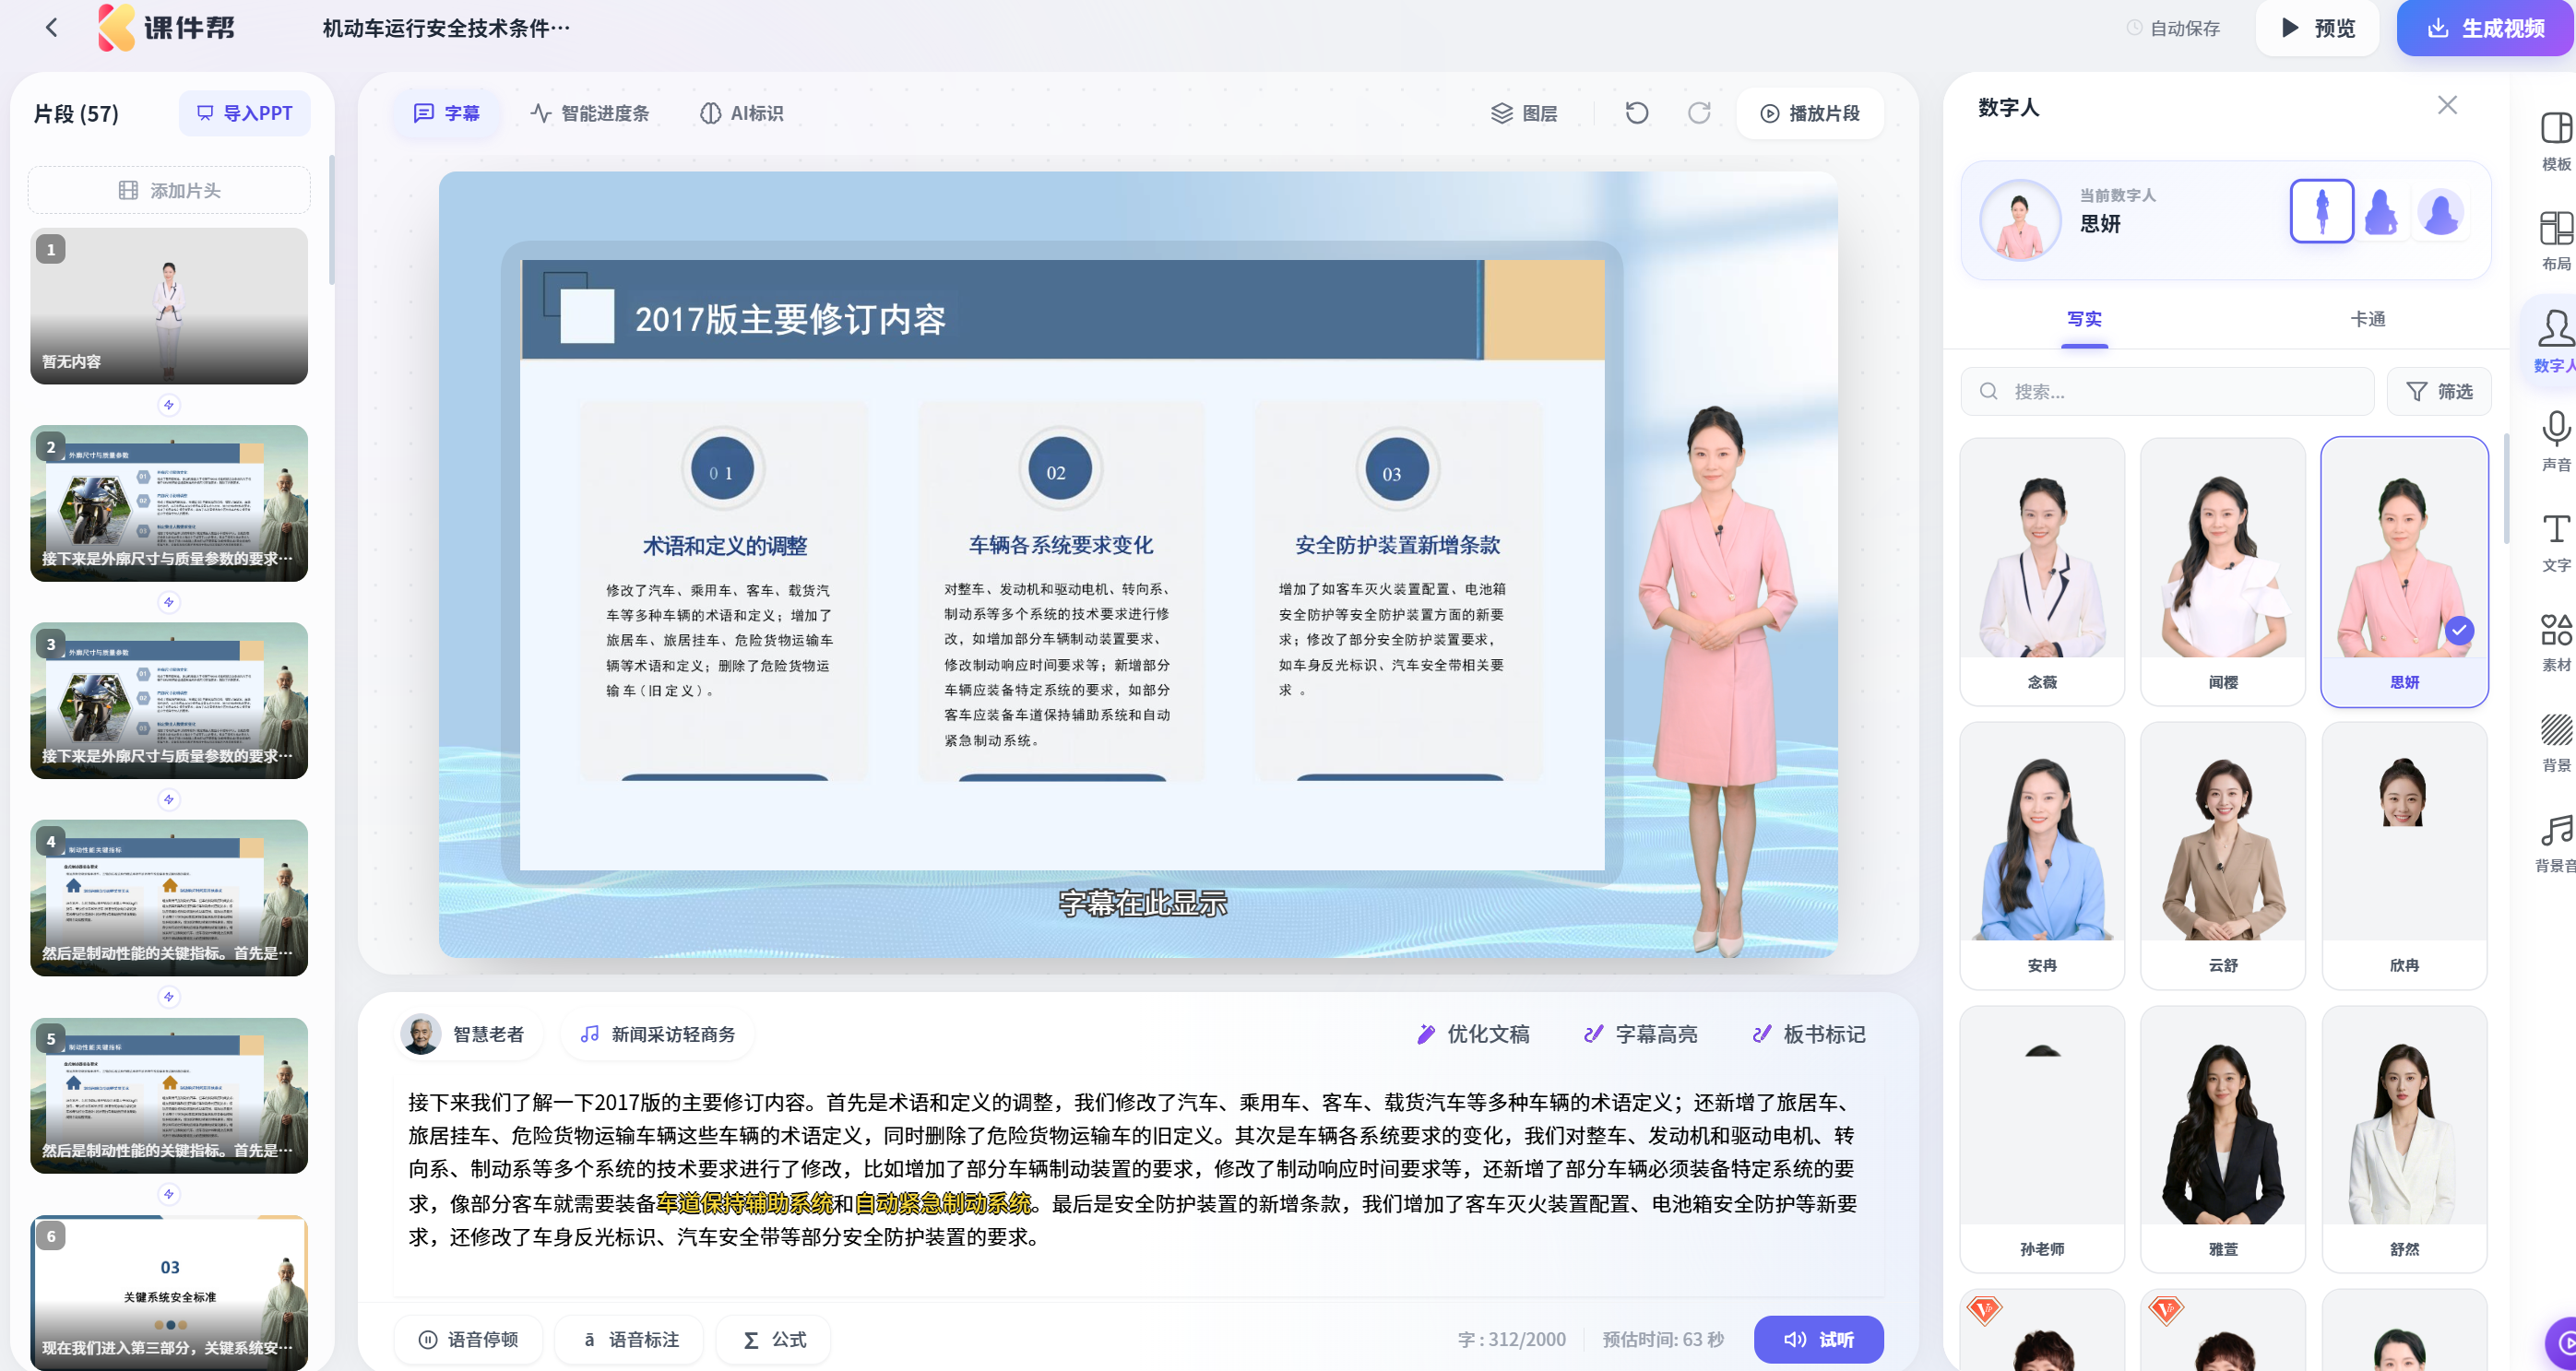Screen dimensions: 2576x1371
Task: Choose the 安冉 digital avatar
Action: tap(2042, 855)
